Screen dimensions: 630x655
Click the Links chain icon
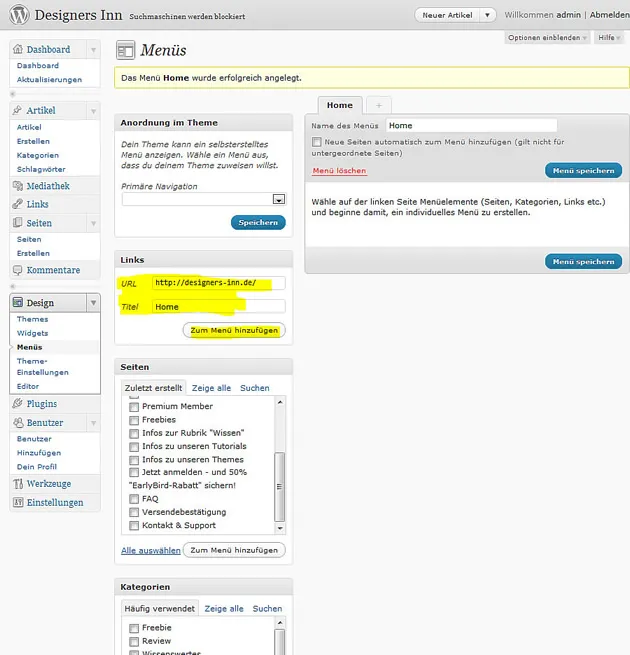(17, 204)
